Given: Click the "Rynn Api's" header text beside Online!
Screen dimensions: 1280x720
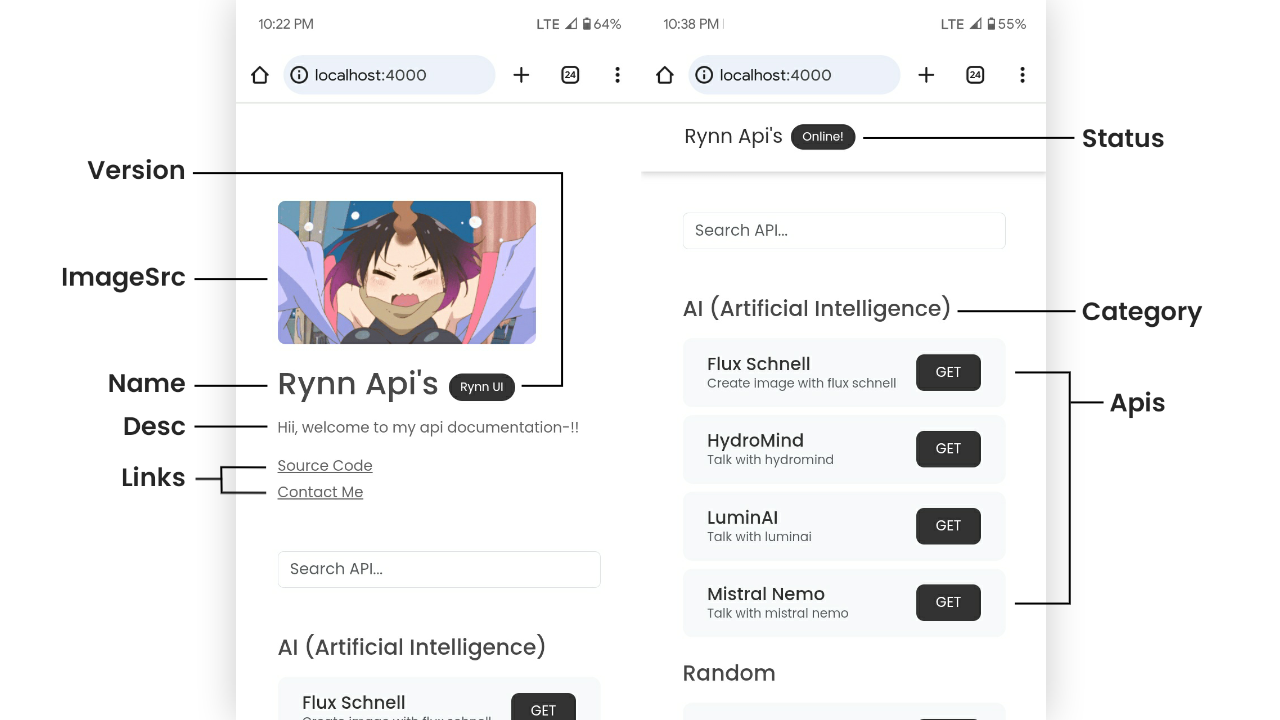Looking at the screenshot, I should (x=733, y=137).
